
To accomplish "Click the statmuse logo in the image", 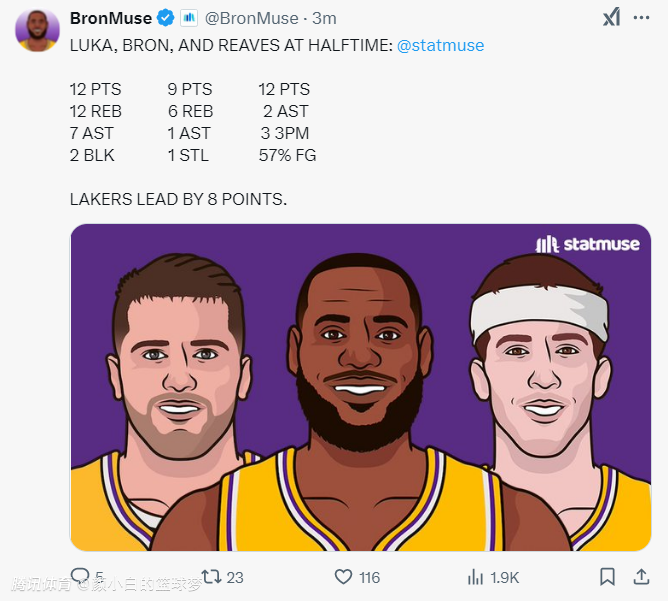I will pyautogui.click(x=587, y=244).
